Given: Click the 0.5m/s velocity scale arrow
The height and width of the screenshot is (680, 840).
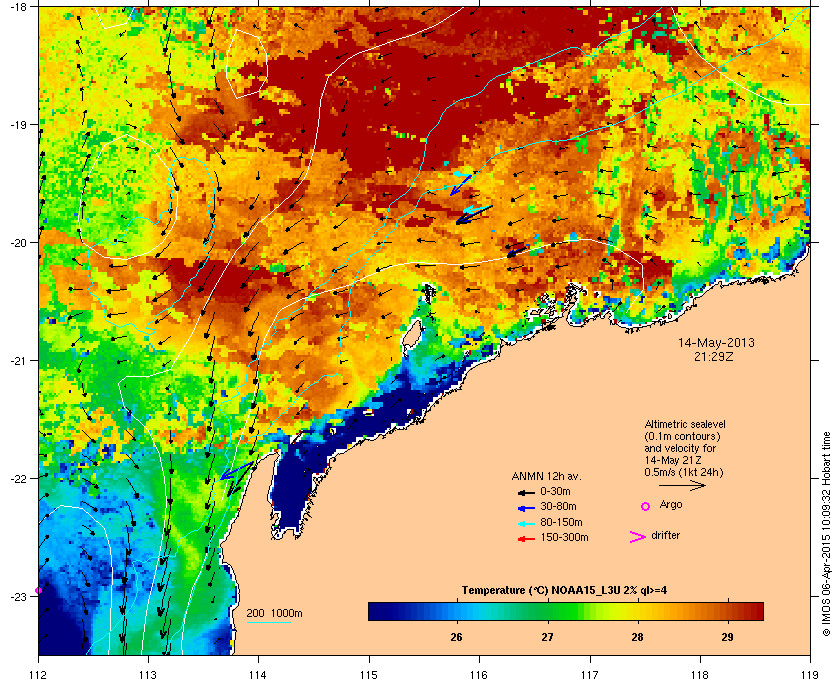Looking at the screenshot, I should 682,486.
